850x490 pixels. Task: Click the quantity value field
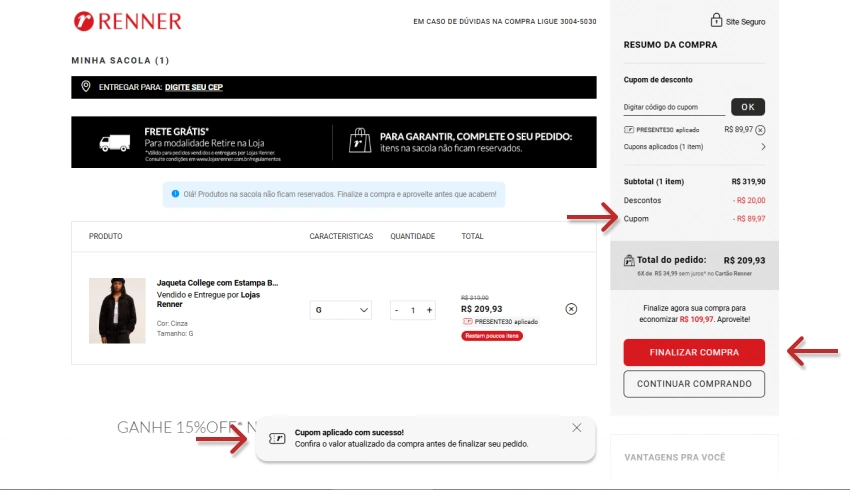tap(413, 310)
